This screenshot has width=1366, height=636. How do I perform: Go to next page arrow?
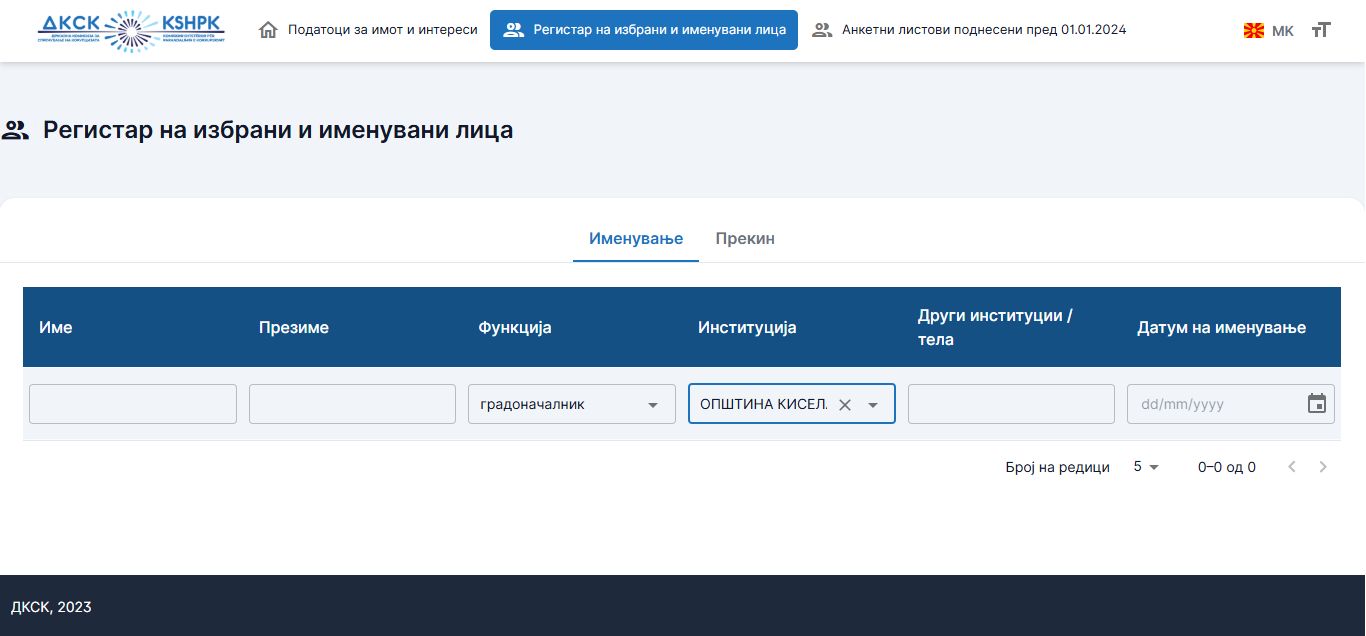1324,467
